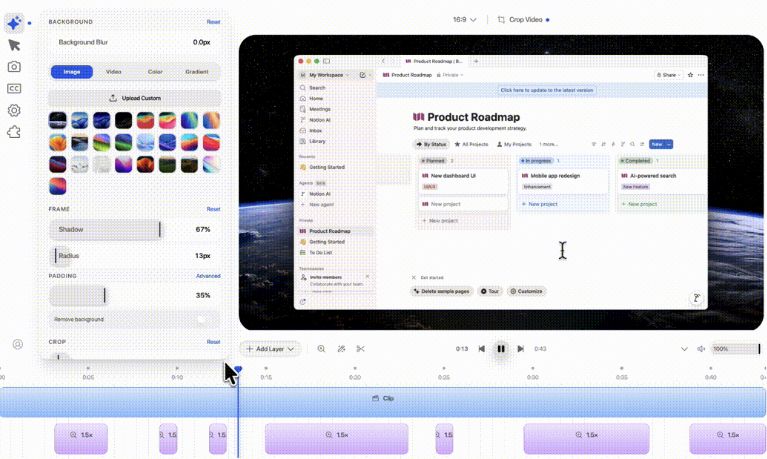Click the Upload Custom button
Image resolution: width=767 pixels, height=459 pixels.
click(135, 98)
